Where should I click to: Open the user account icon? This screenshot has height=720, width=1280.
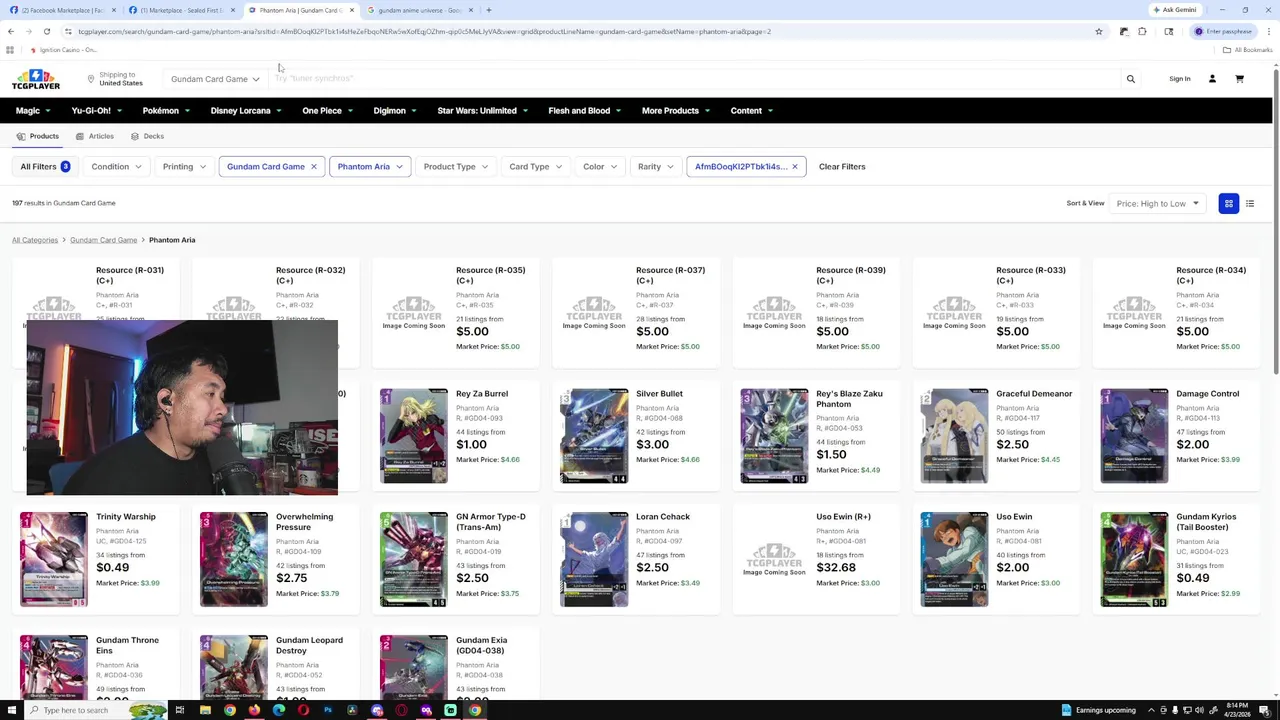(1212, 79)
